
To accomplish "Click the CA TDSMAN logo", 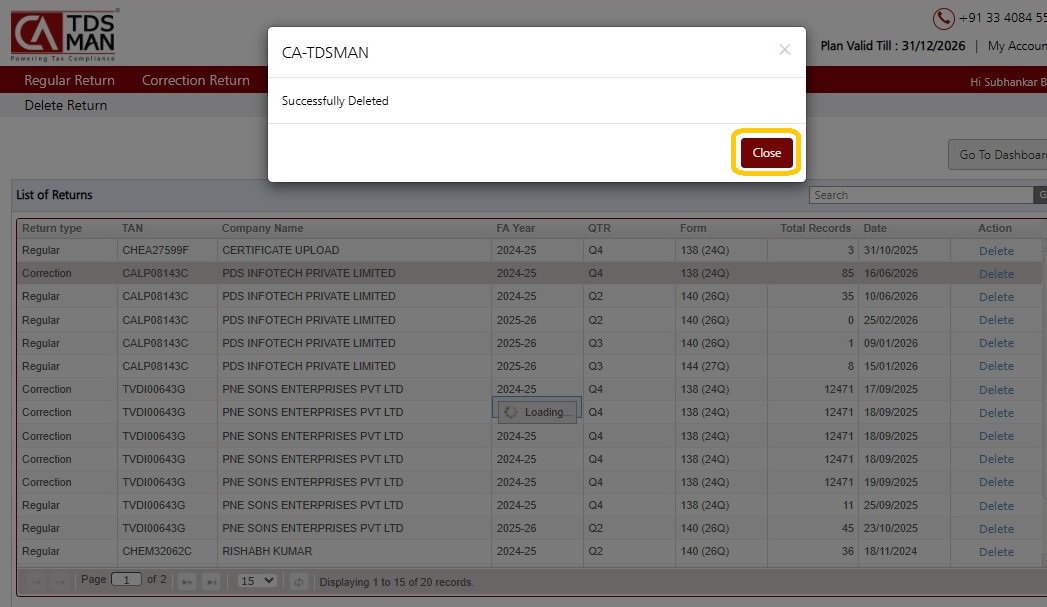I will click(x=64, y=35).
